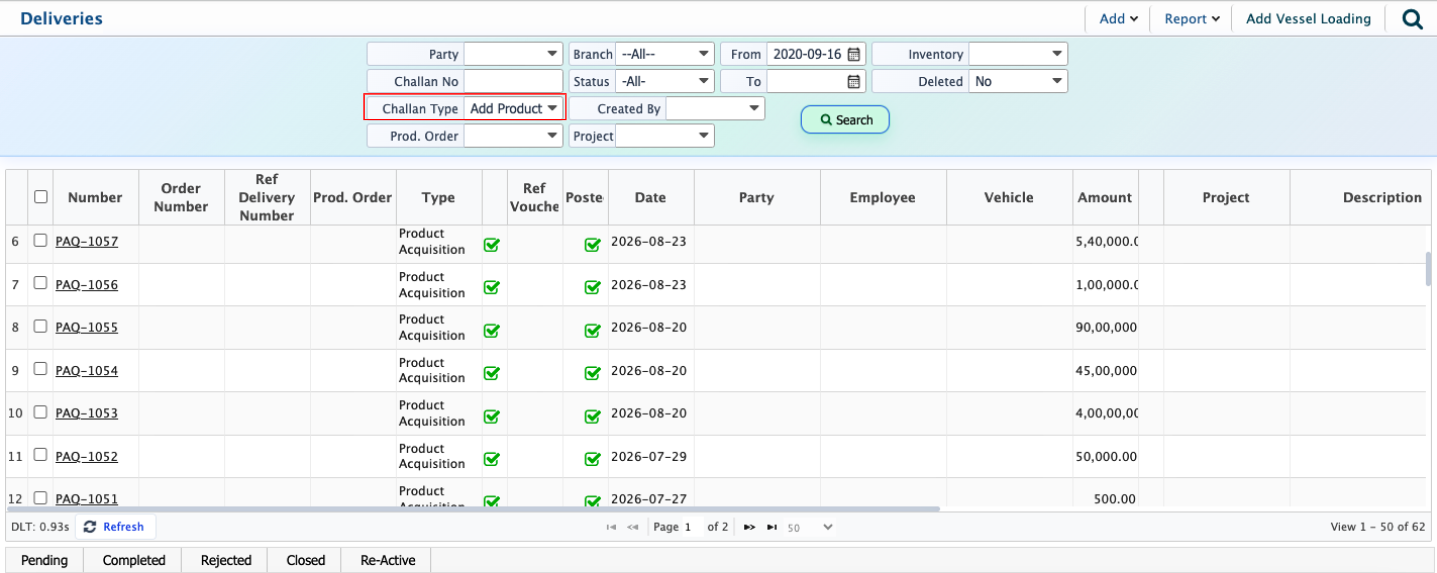This screenshot has width=1437, height=573.
Task: Switch to the Closed tab
Action: click(x=306, y=560)
